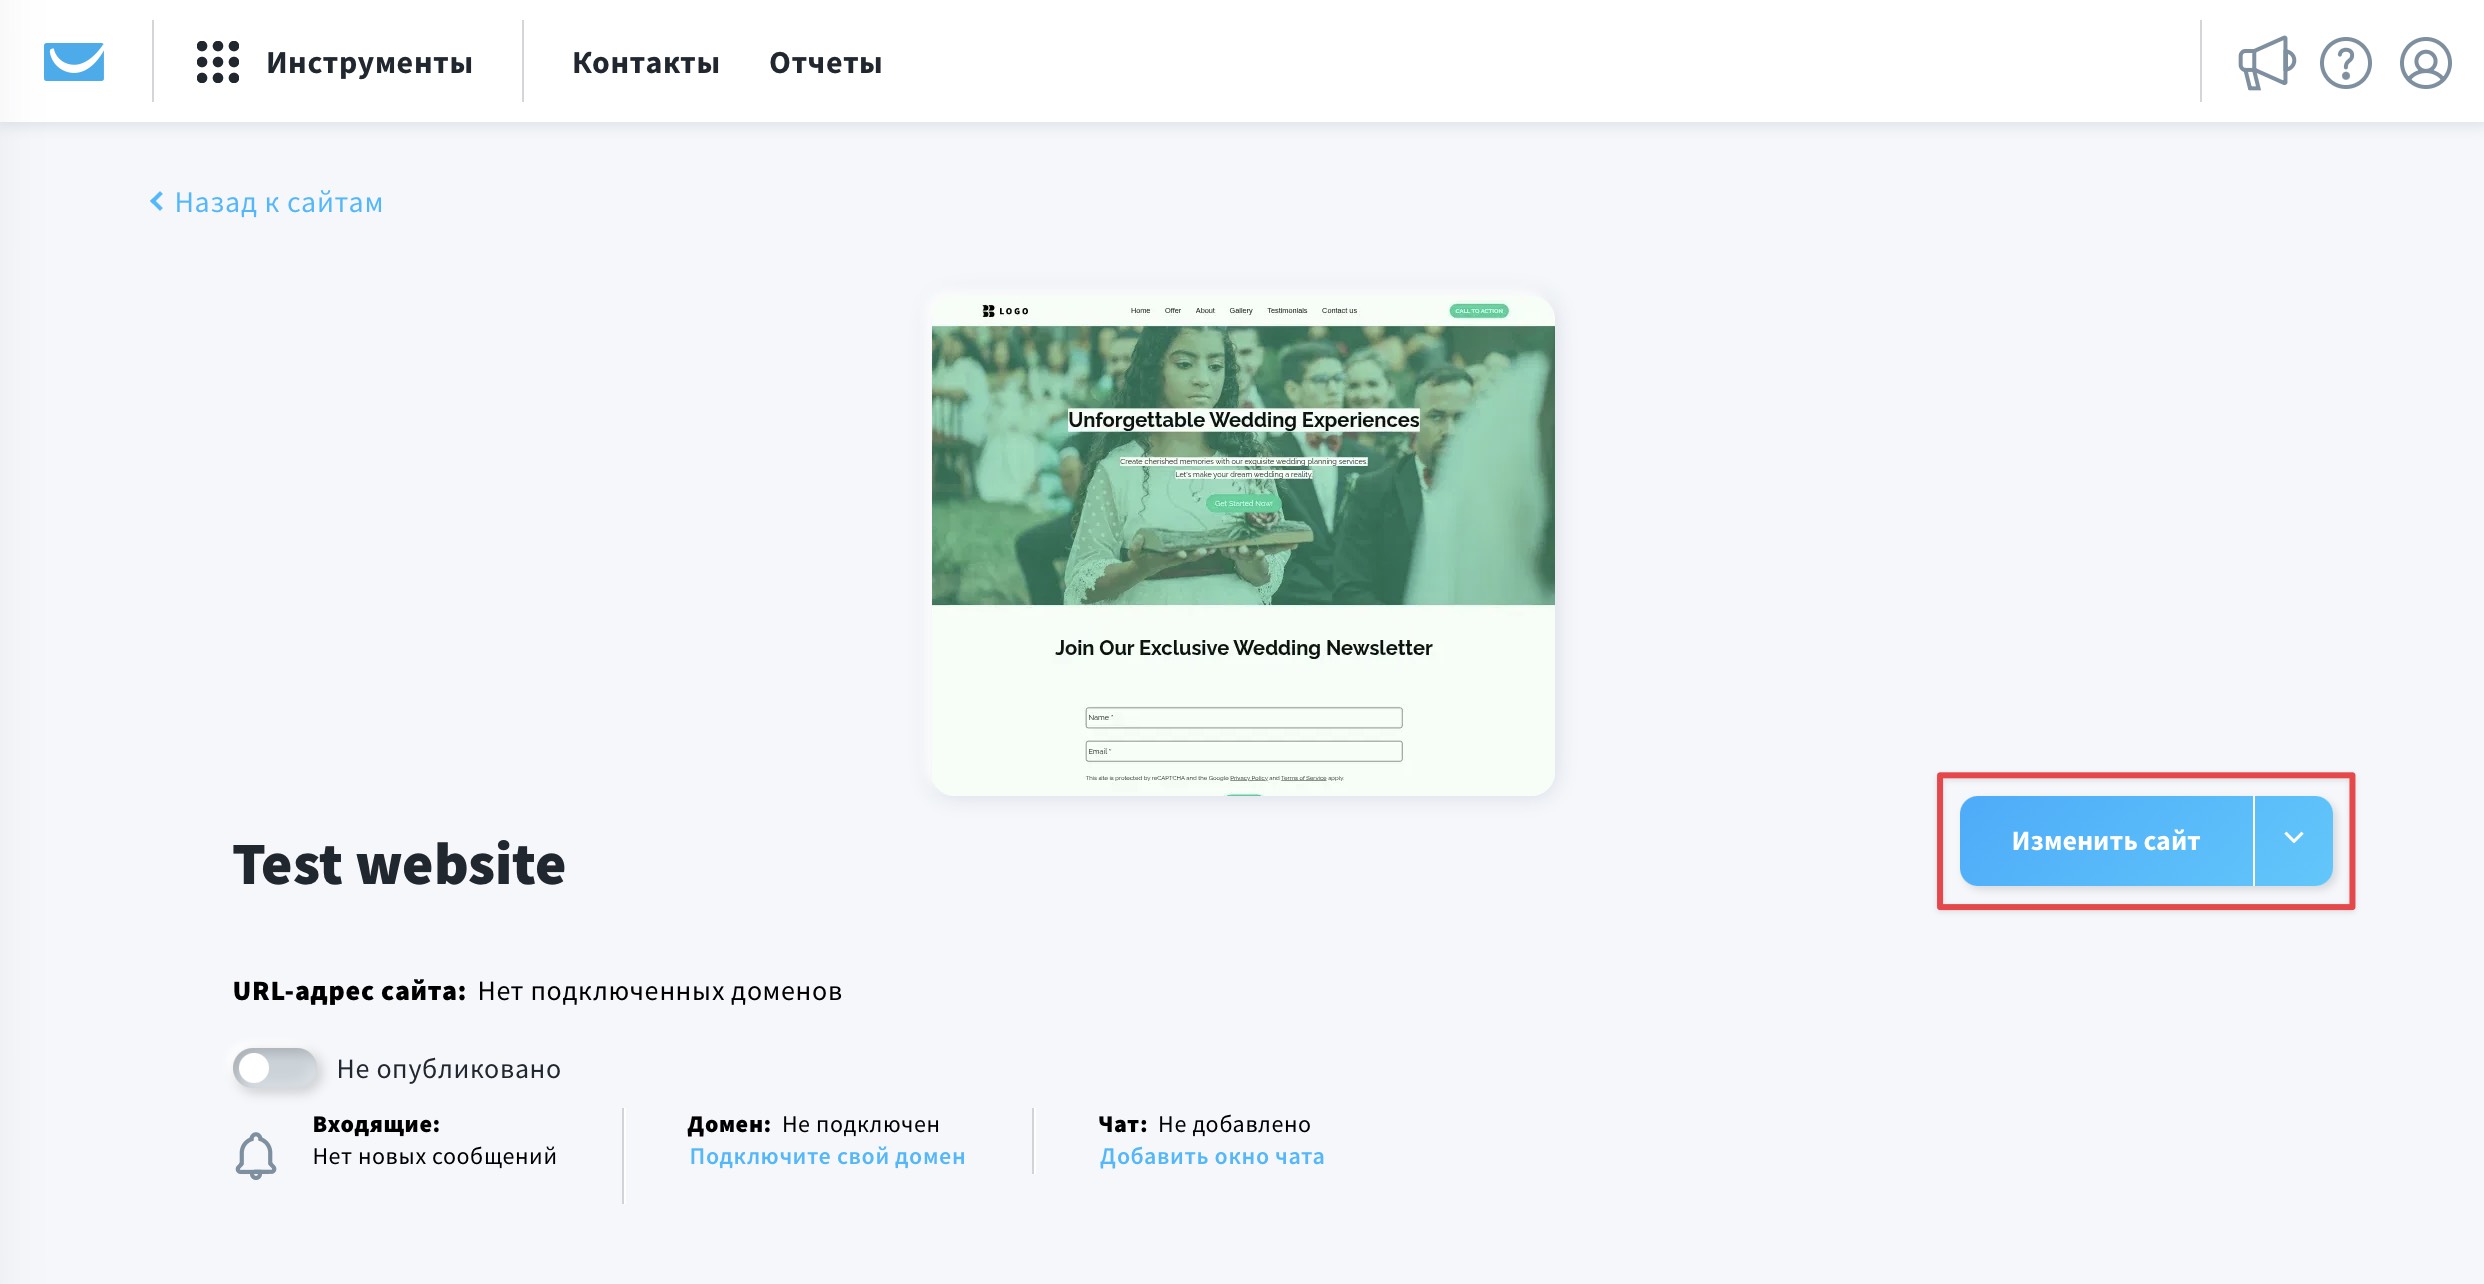Click the Назад к сайтам link
The image size is (2484, 1284).
coord(278,203)
